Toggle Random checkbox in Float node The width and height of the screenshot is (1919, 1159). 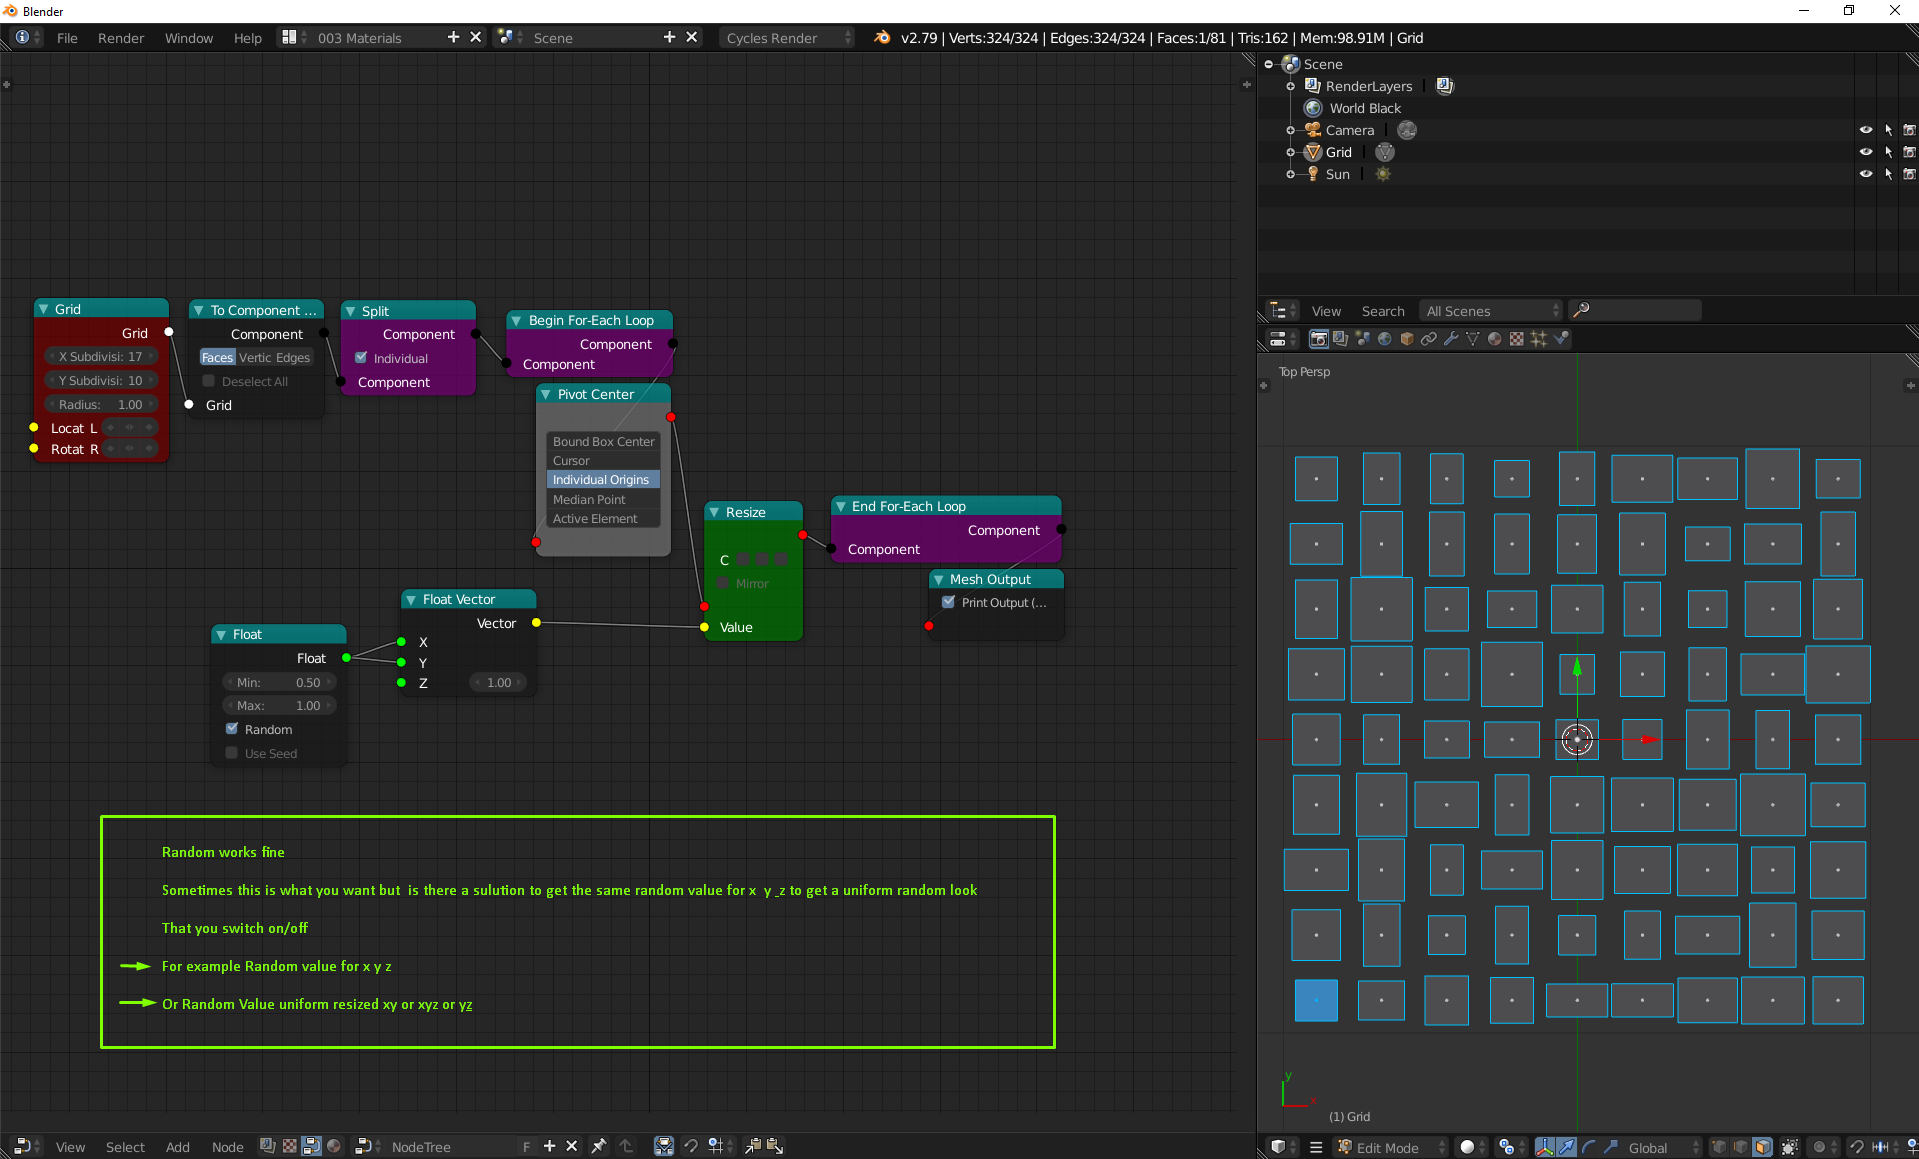pyautogui.click(x=232, y=729)
